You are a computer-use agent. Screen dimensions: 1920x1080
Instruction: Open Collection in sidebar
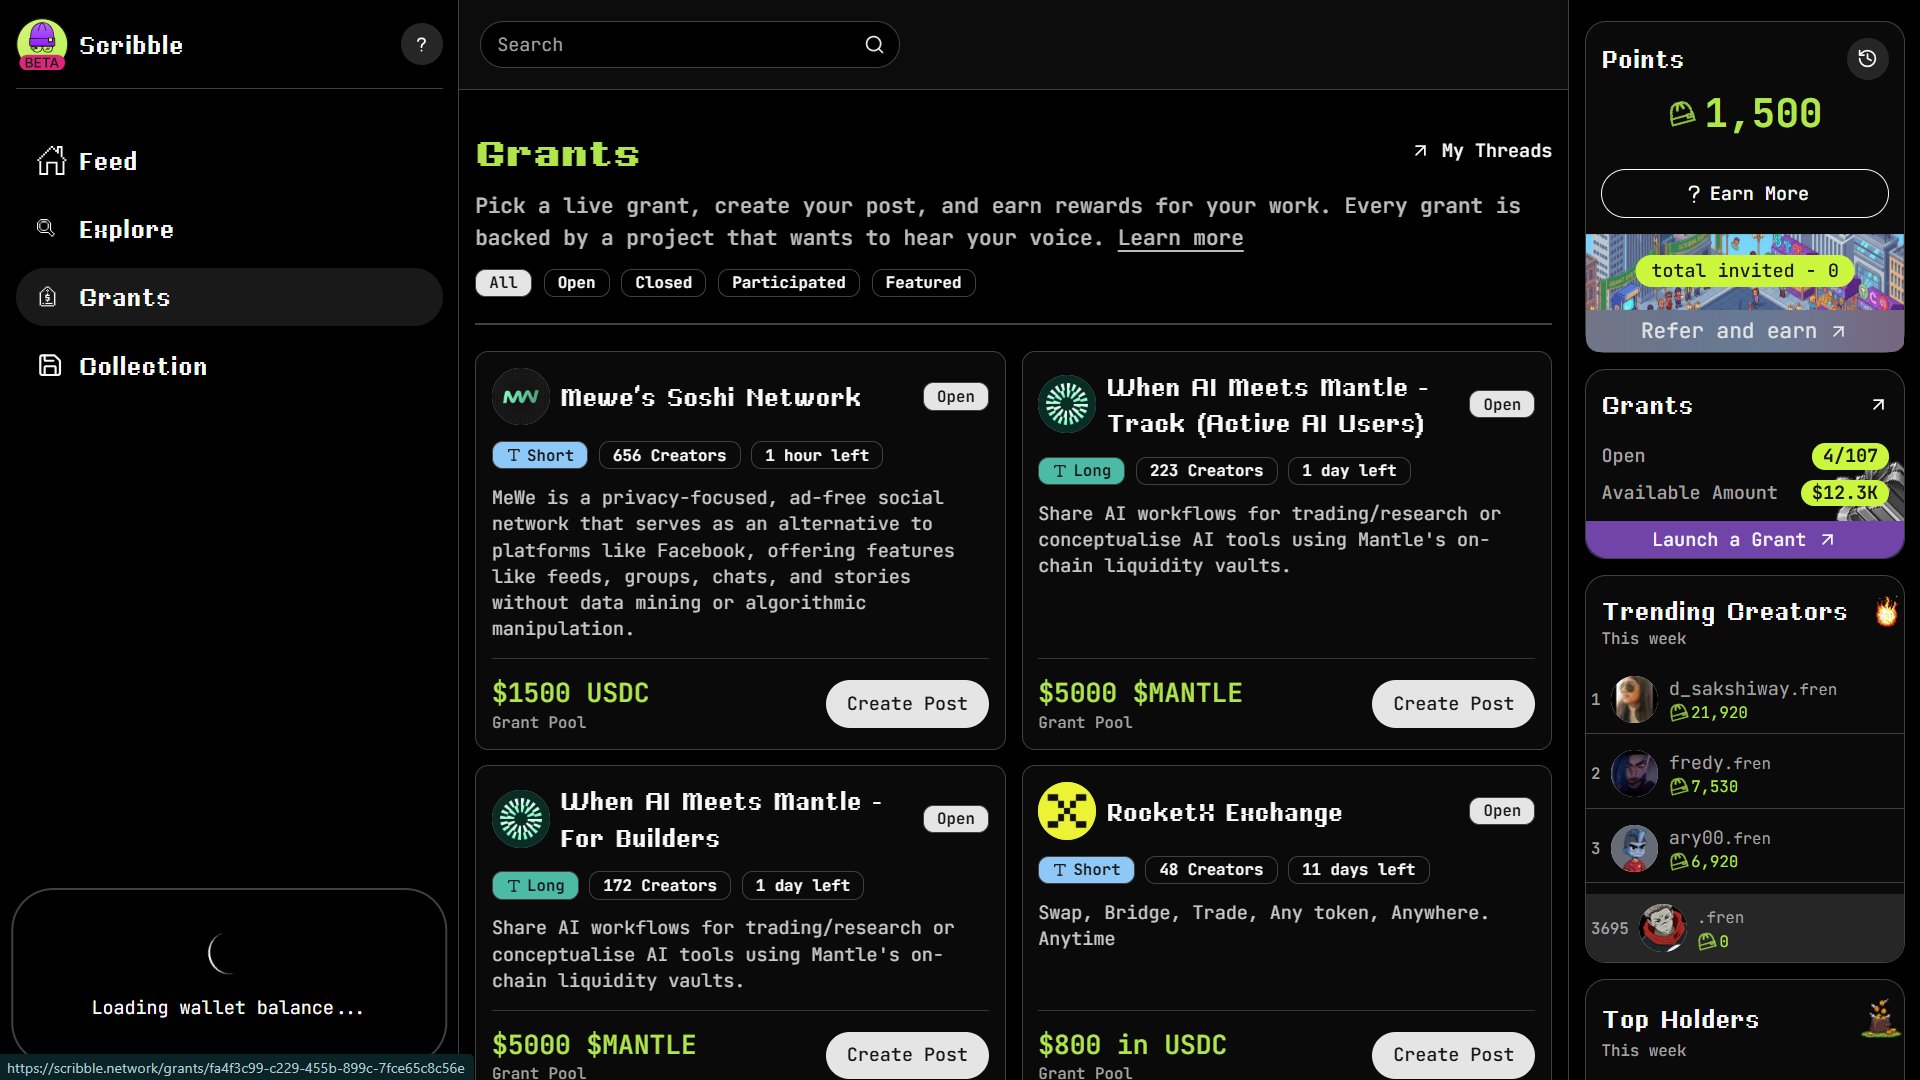coord(142,366)
